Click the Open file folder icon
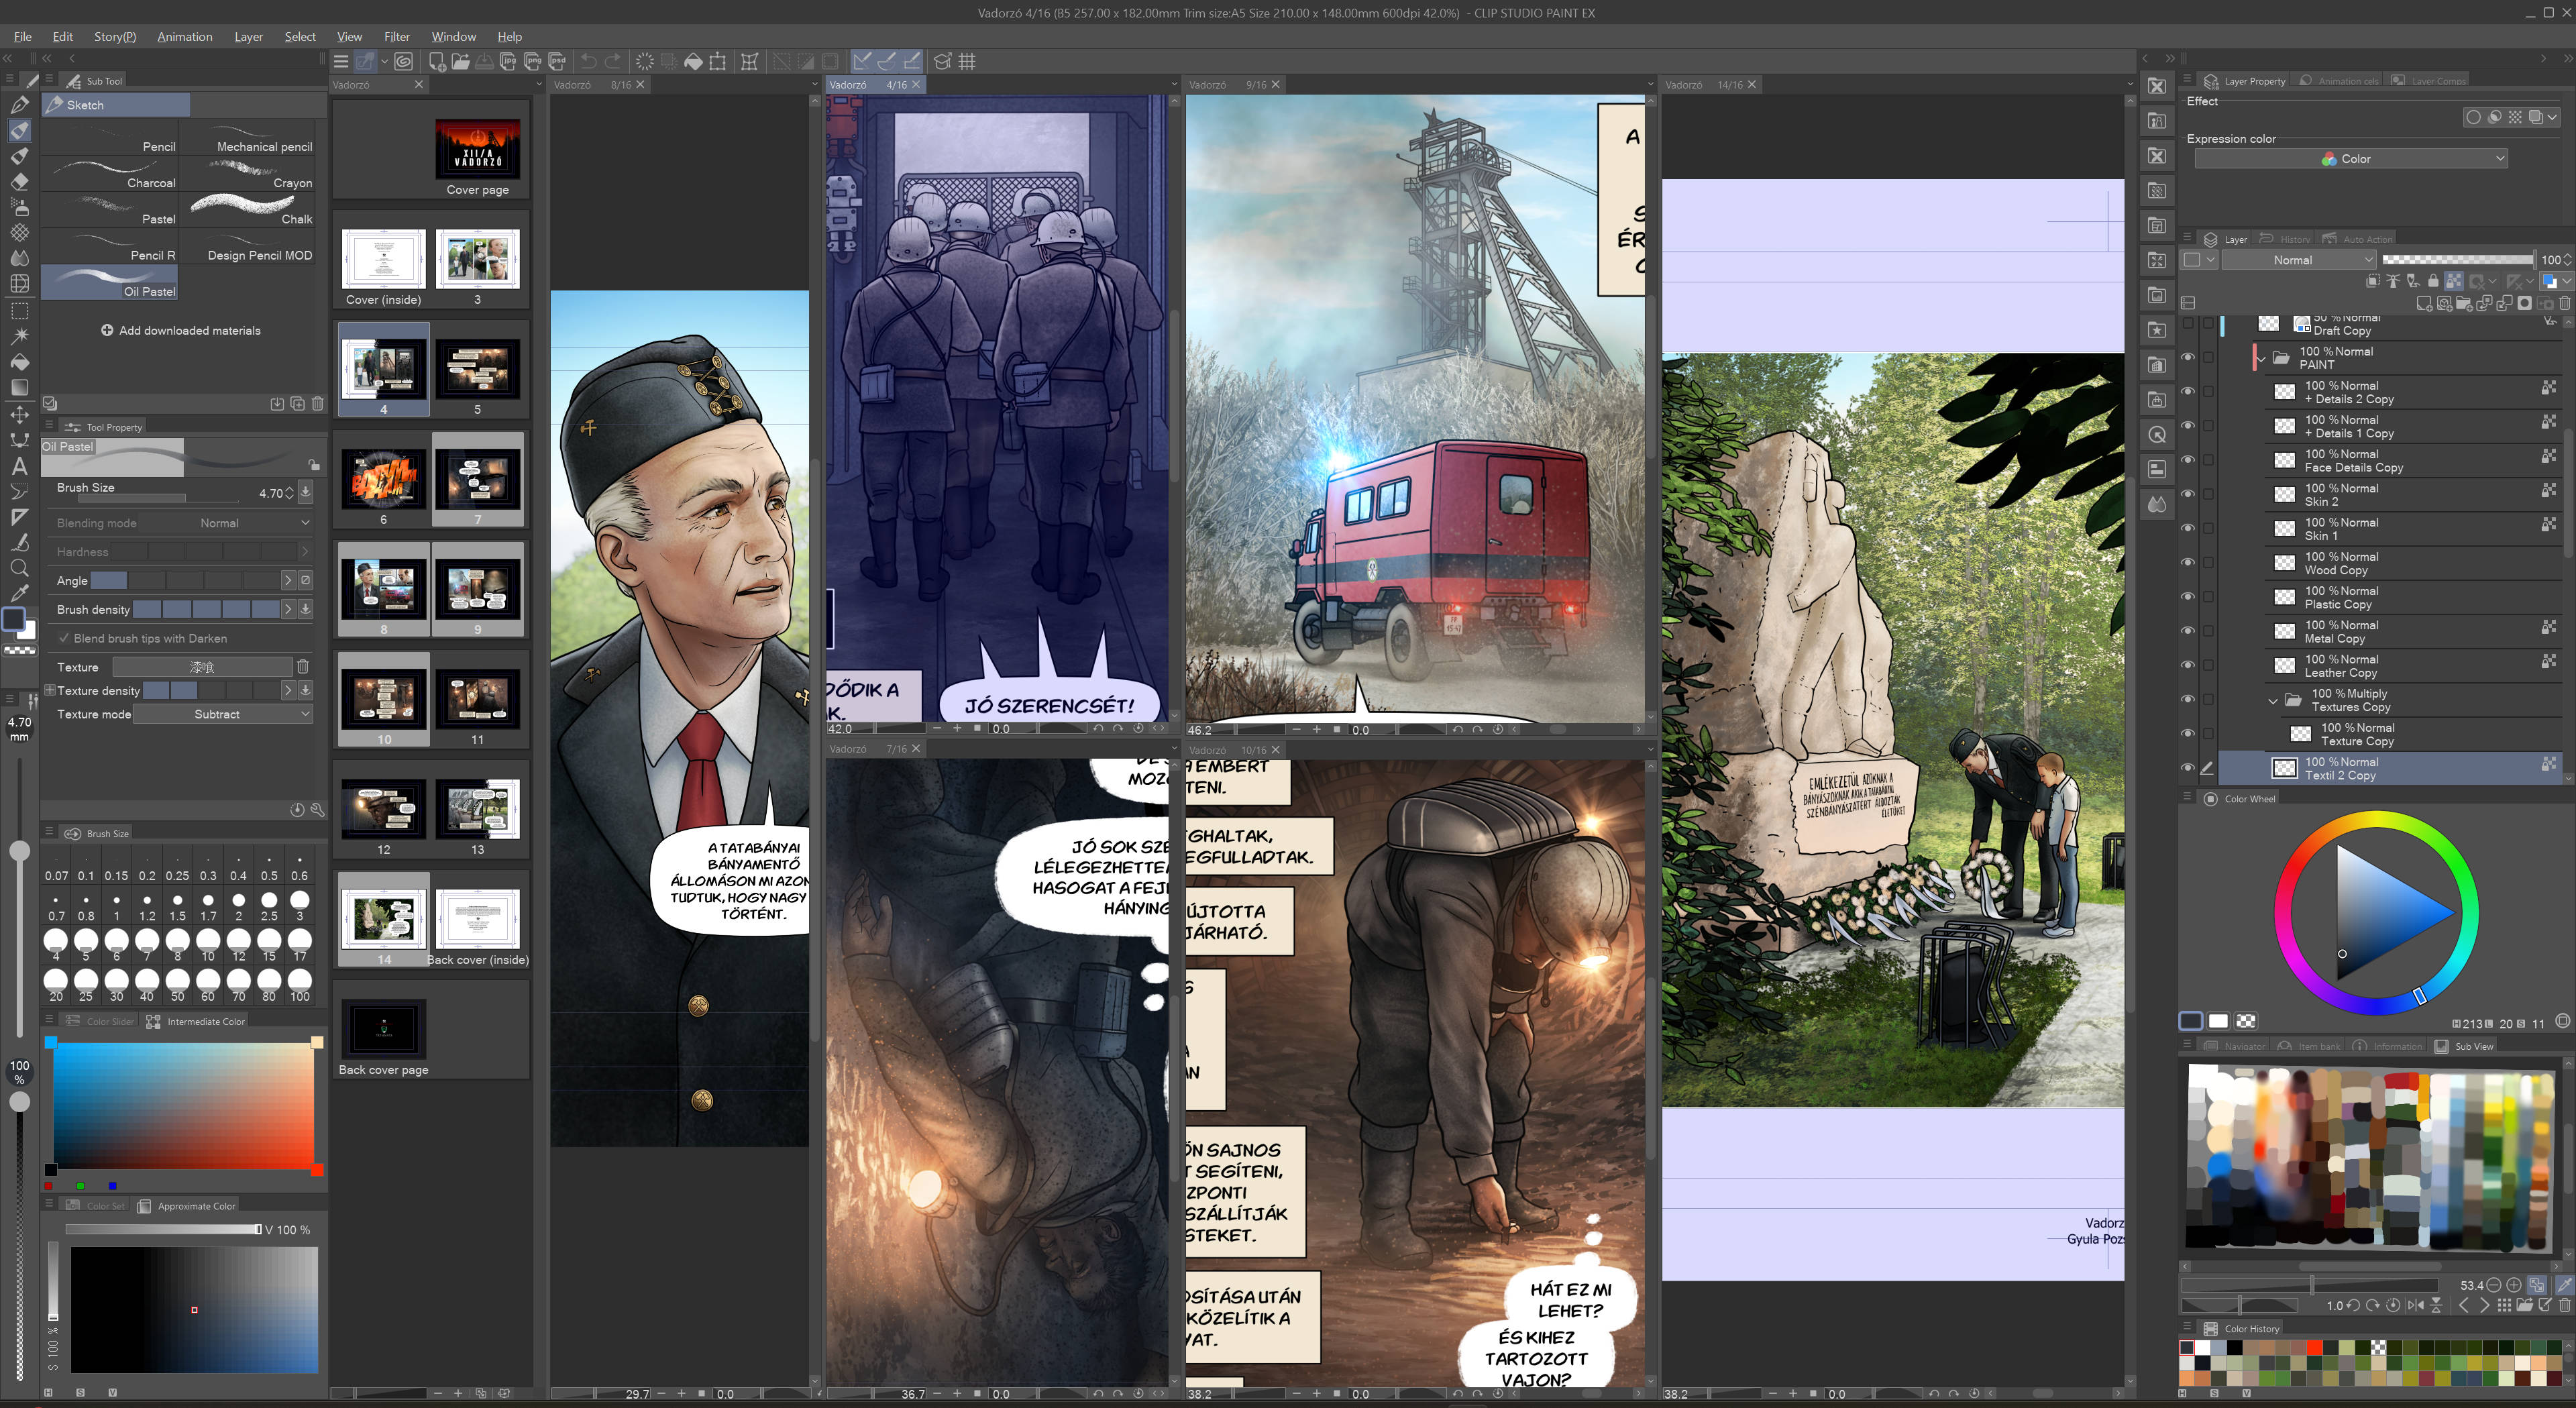The width and height of the screenshot is (2576, 1408). (461, 61)
